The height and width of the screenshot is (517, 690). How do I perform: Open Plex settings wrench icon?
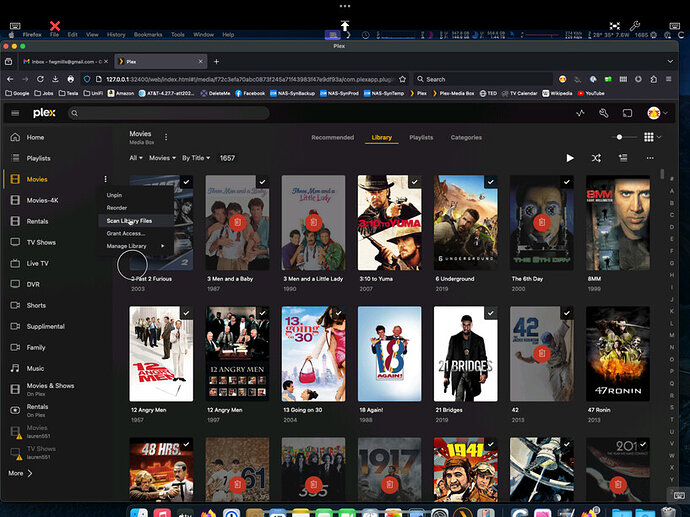coord(604,113)
